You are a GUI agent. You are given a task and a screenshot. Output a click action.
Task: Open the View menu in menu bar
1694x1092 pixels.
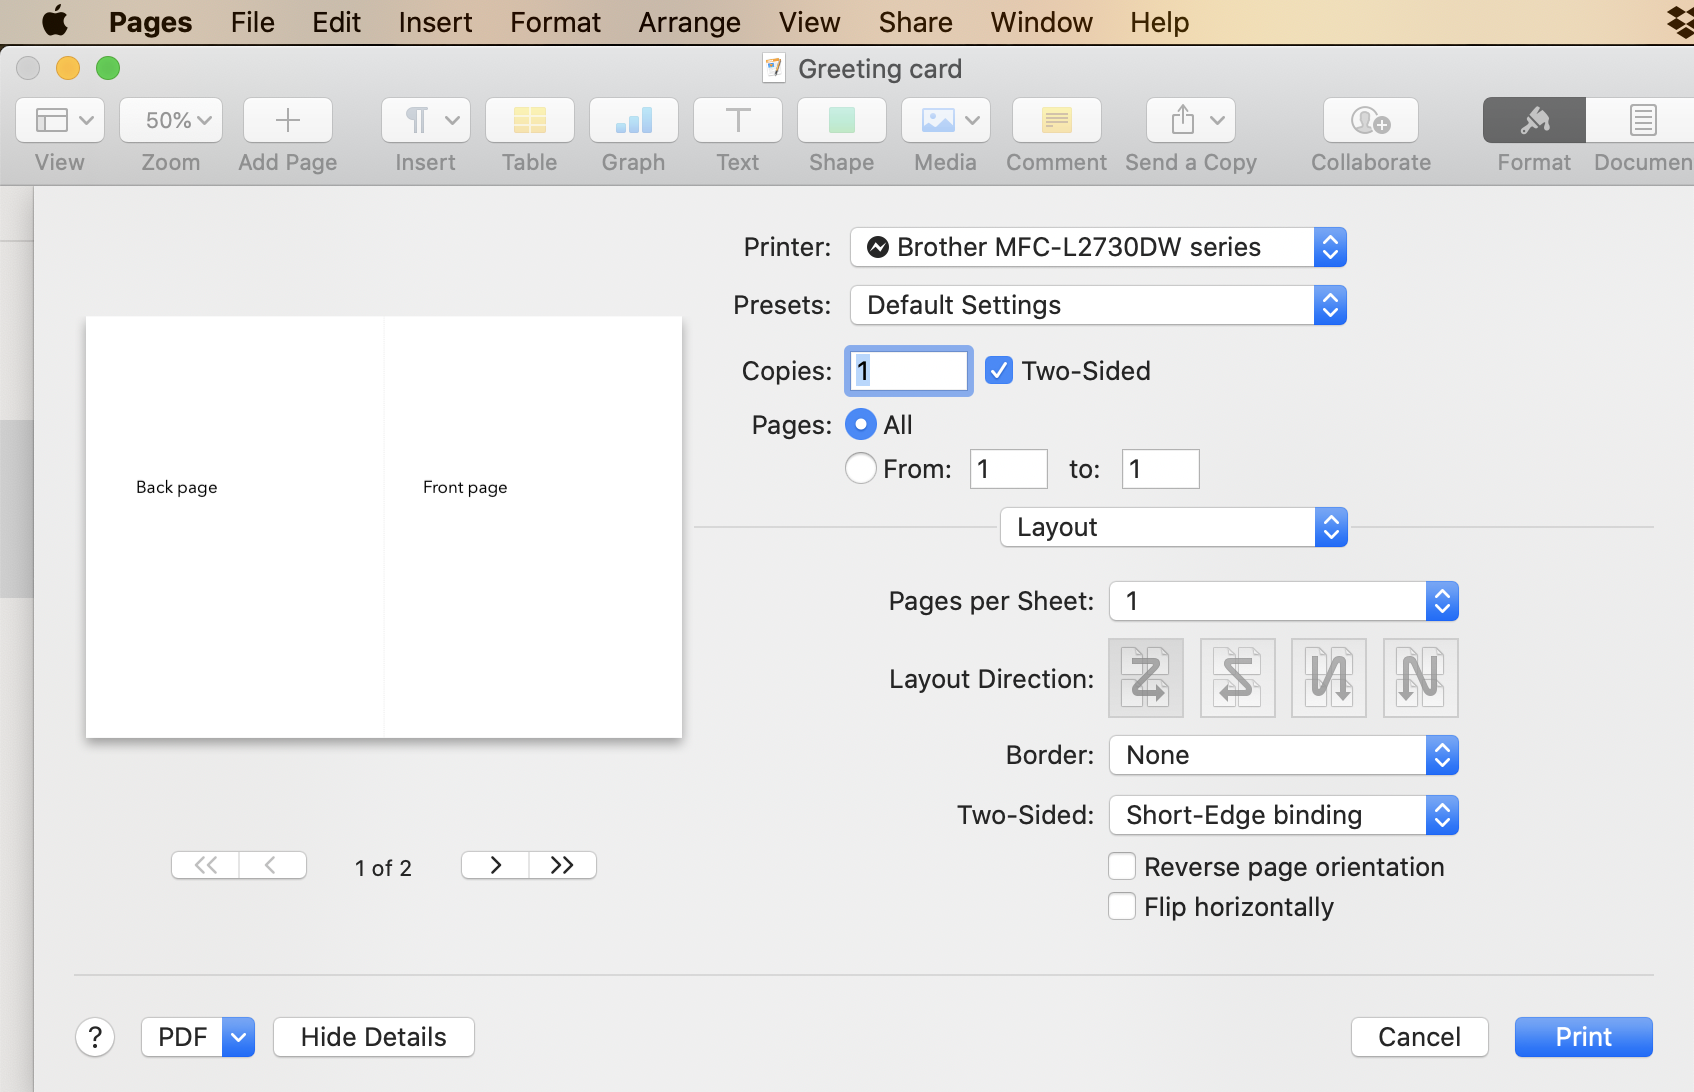tap(810, 22)
